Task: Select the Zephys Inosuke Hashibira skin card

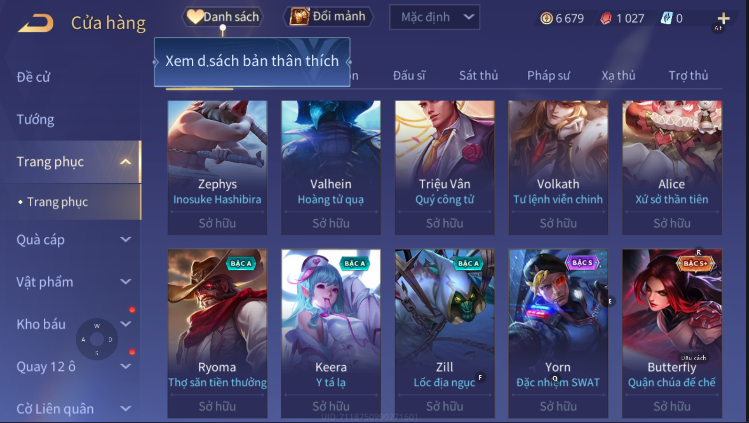Action: point(217,168)
